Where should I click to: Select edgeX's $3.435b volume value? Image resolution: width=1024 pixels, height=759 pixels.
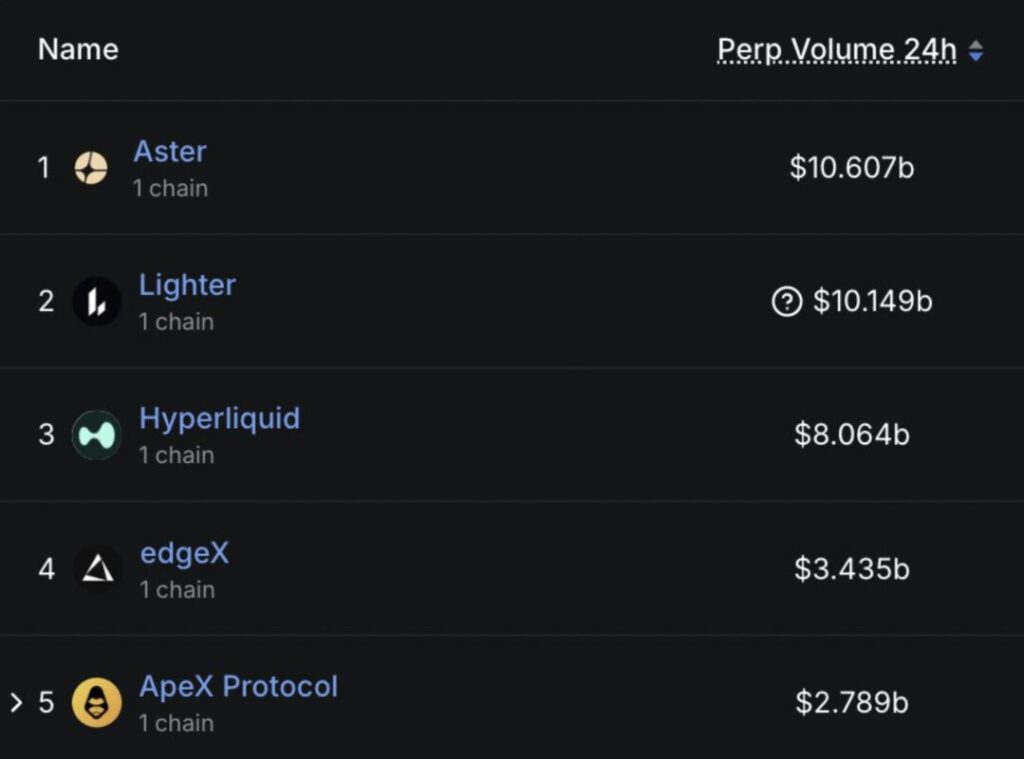click(x=851, y=569)
